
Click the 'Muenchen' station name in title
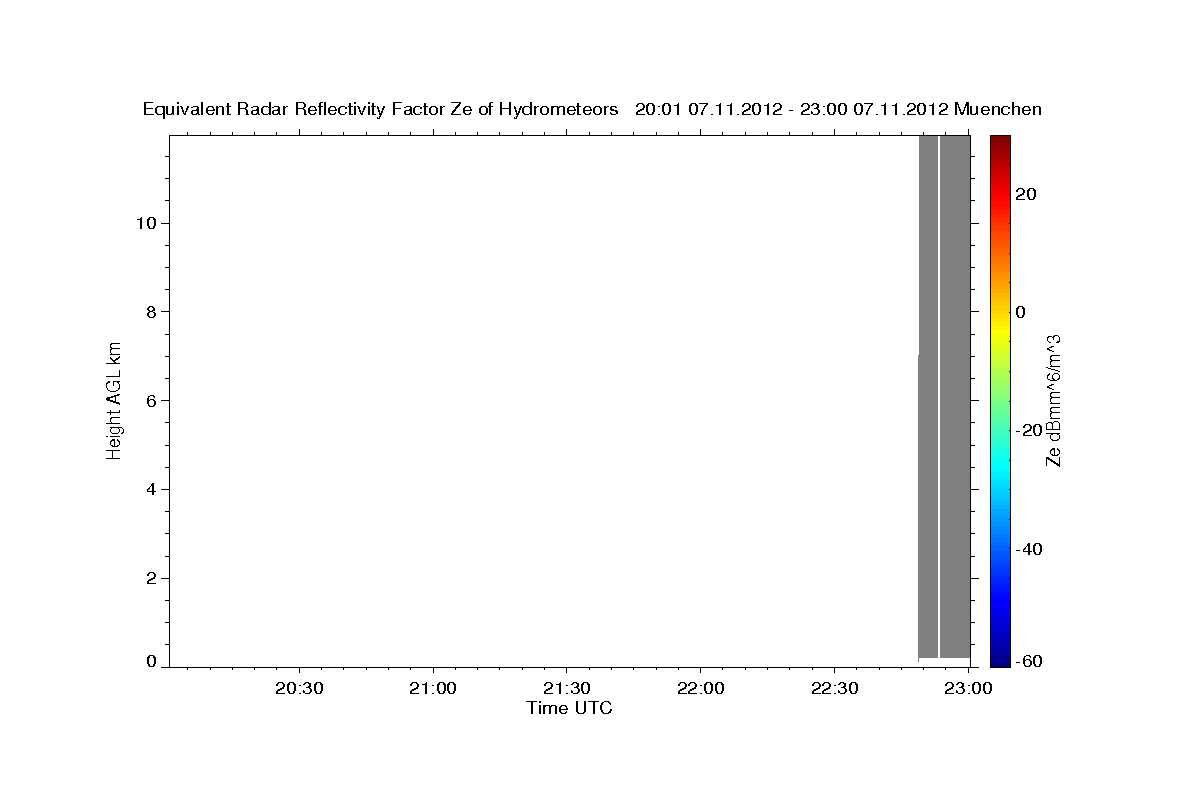point(998,109)
